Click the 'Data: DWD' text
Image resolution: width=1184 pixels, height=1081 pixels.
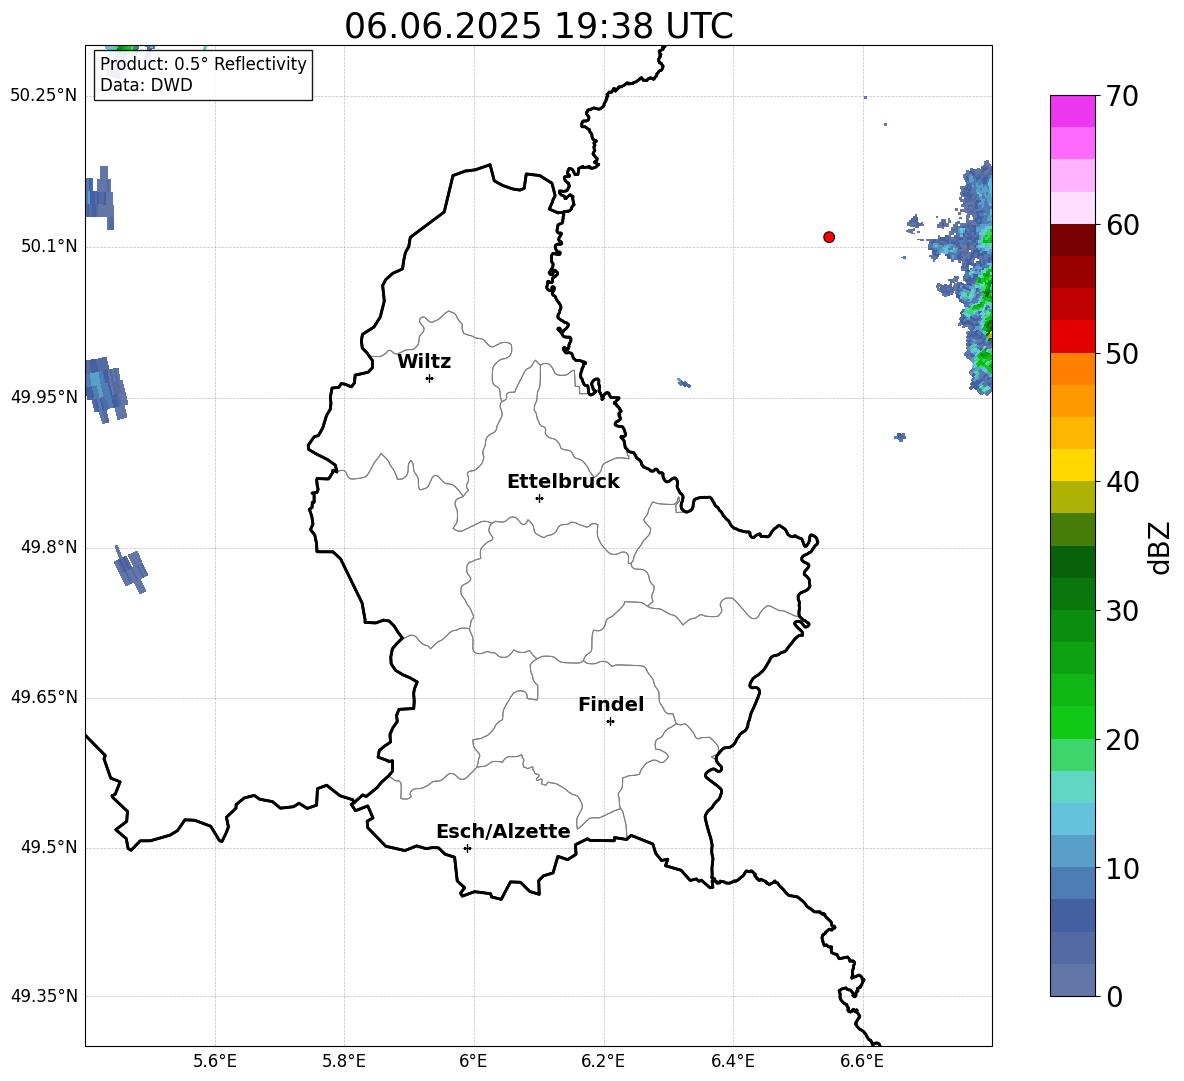[x=146, y=85]
